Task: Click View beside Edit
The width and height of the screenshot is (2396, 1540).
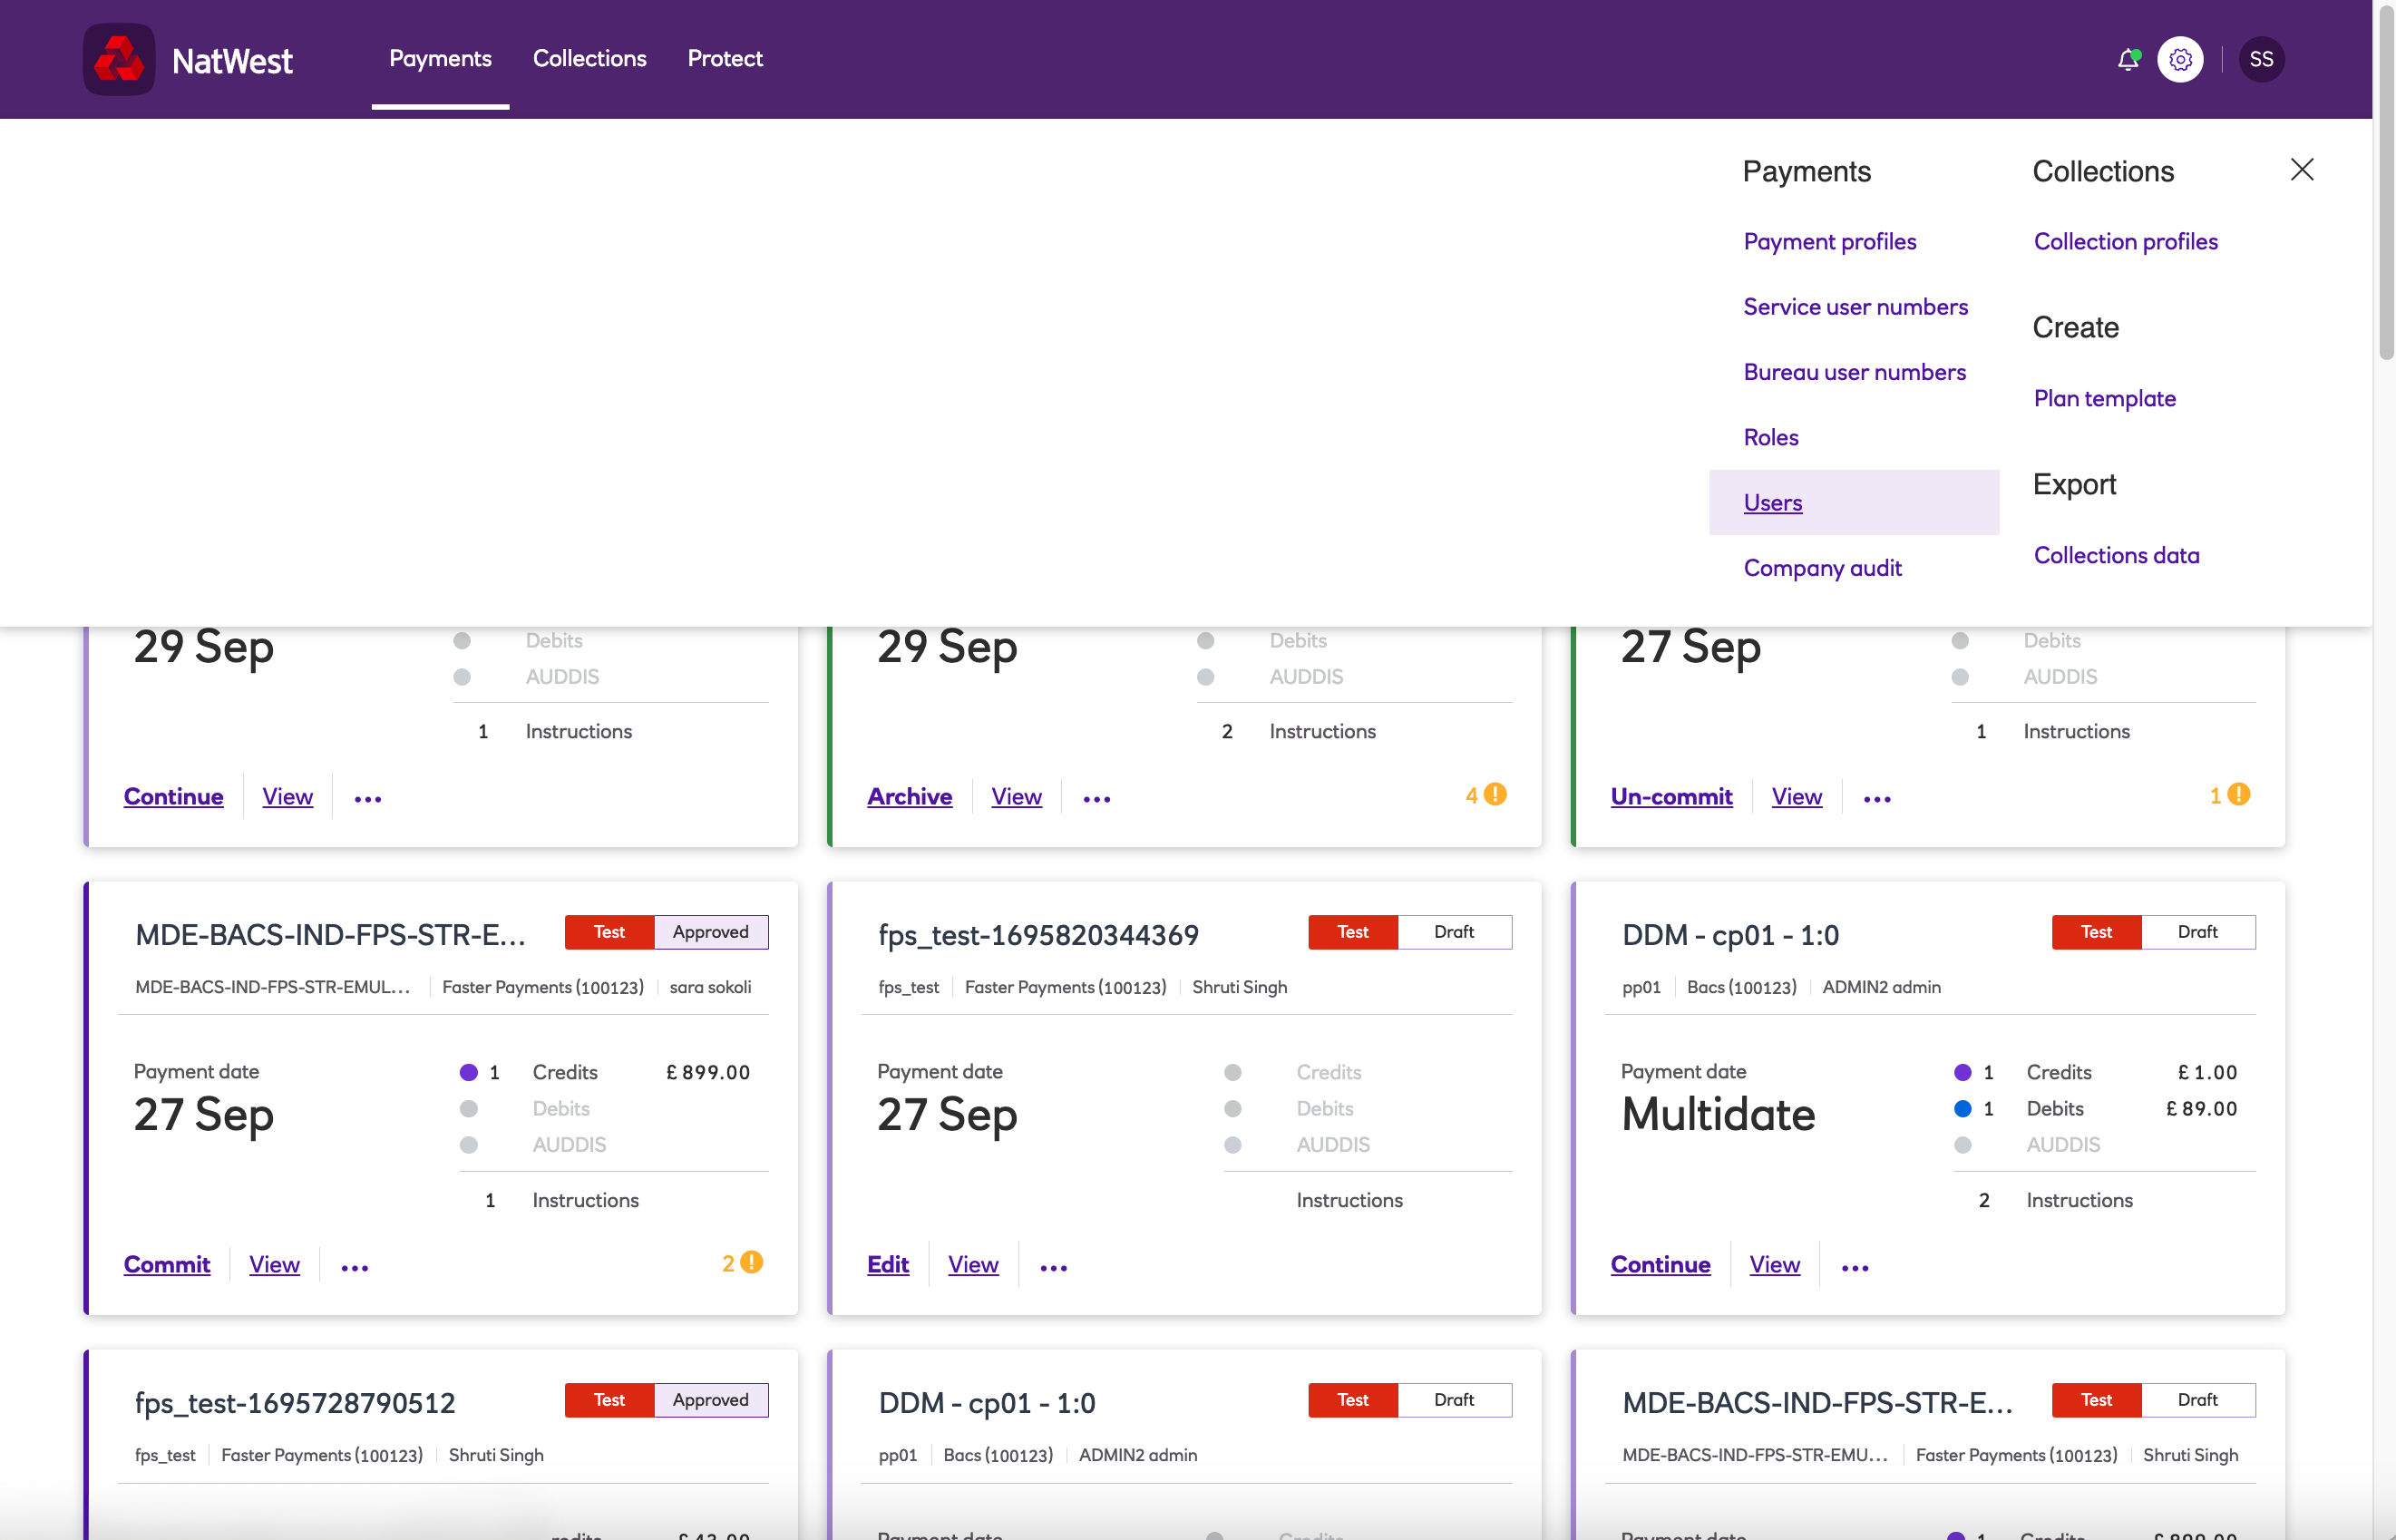Action: coord(973,1264)
